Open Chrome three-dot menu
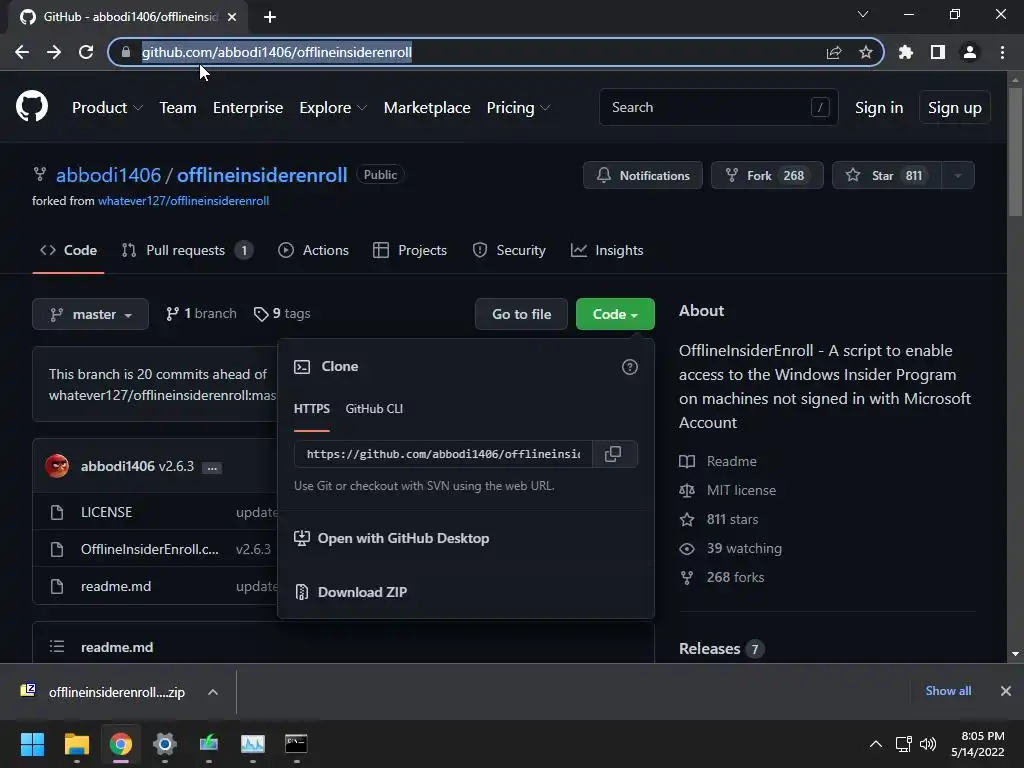 (x=1002, y=52)
